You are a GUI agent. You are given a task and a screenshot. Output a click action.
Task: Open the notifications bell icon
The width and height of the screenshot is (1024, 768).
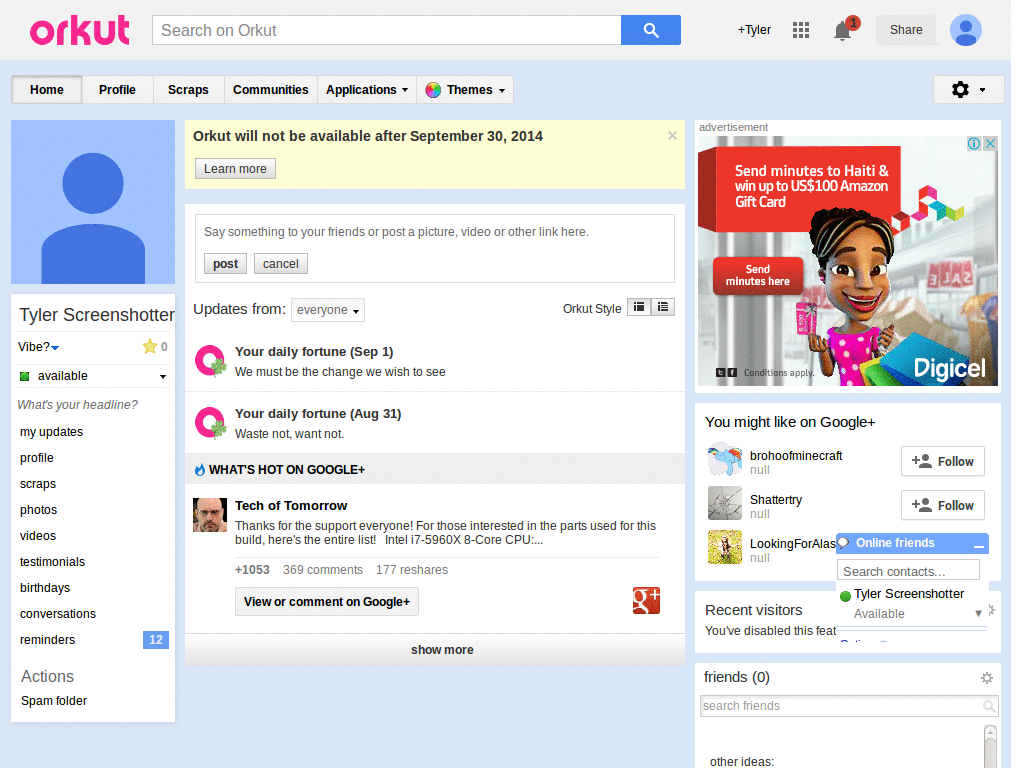(842, 31)
